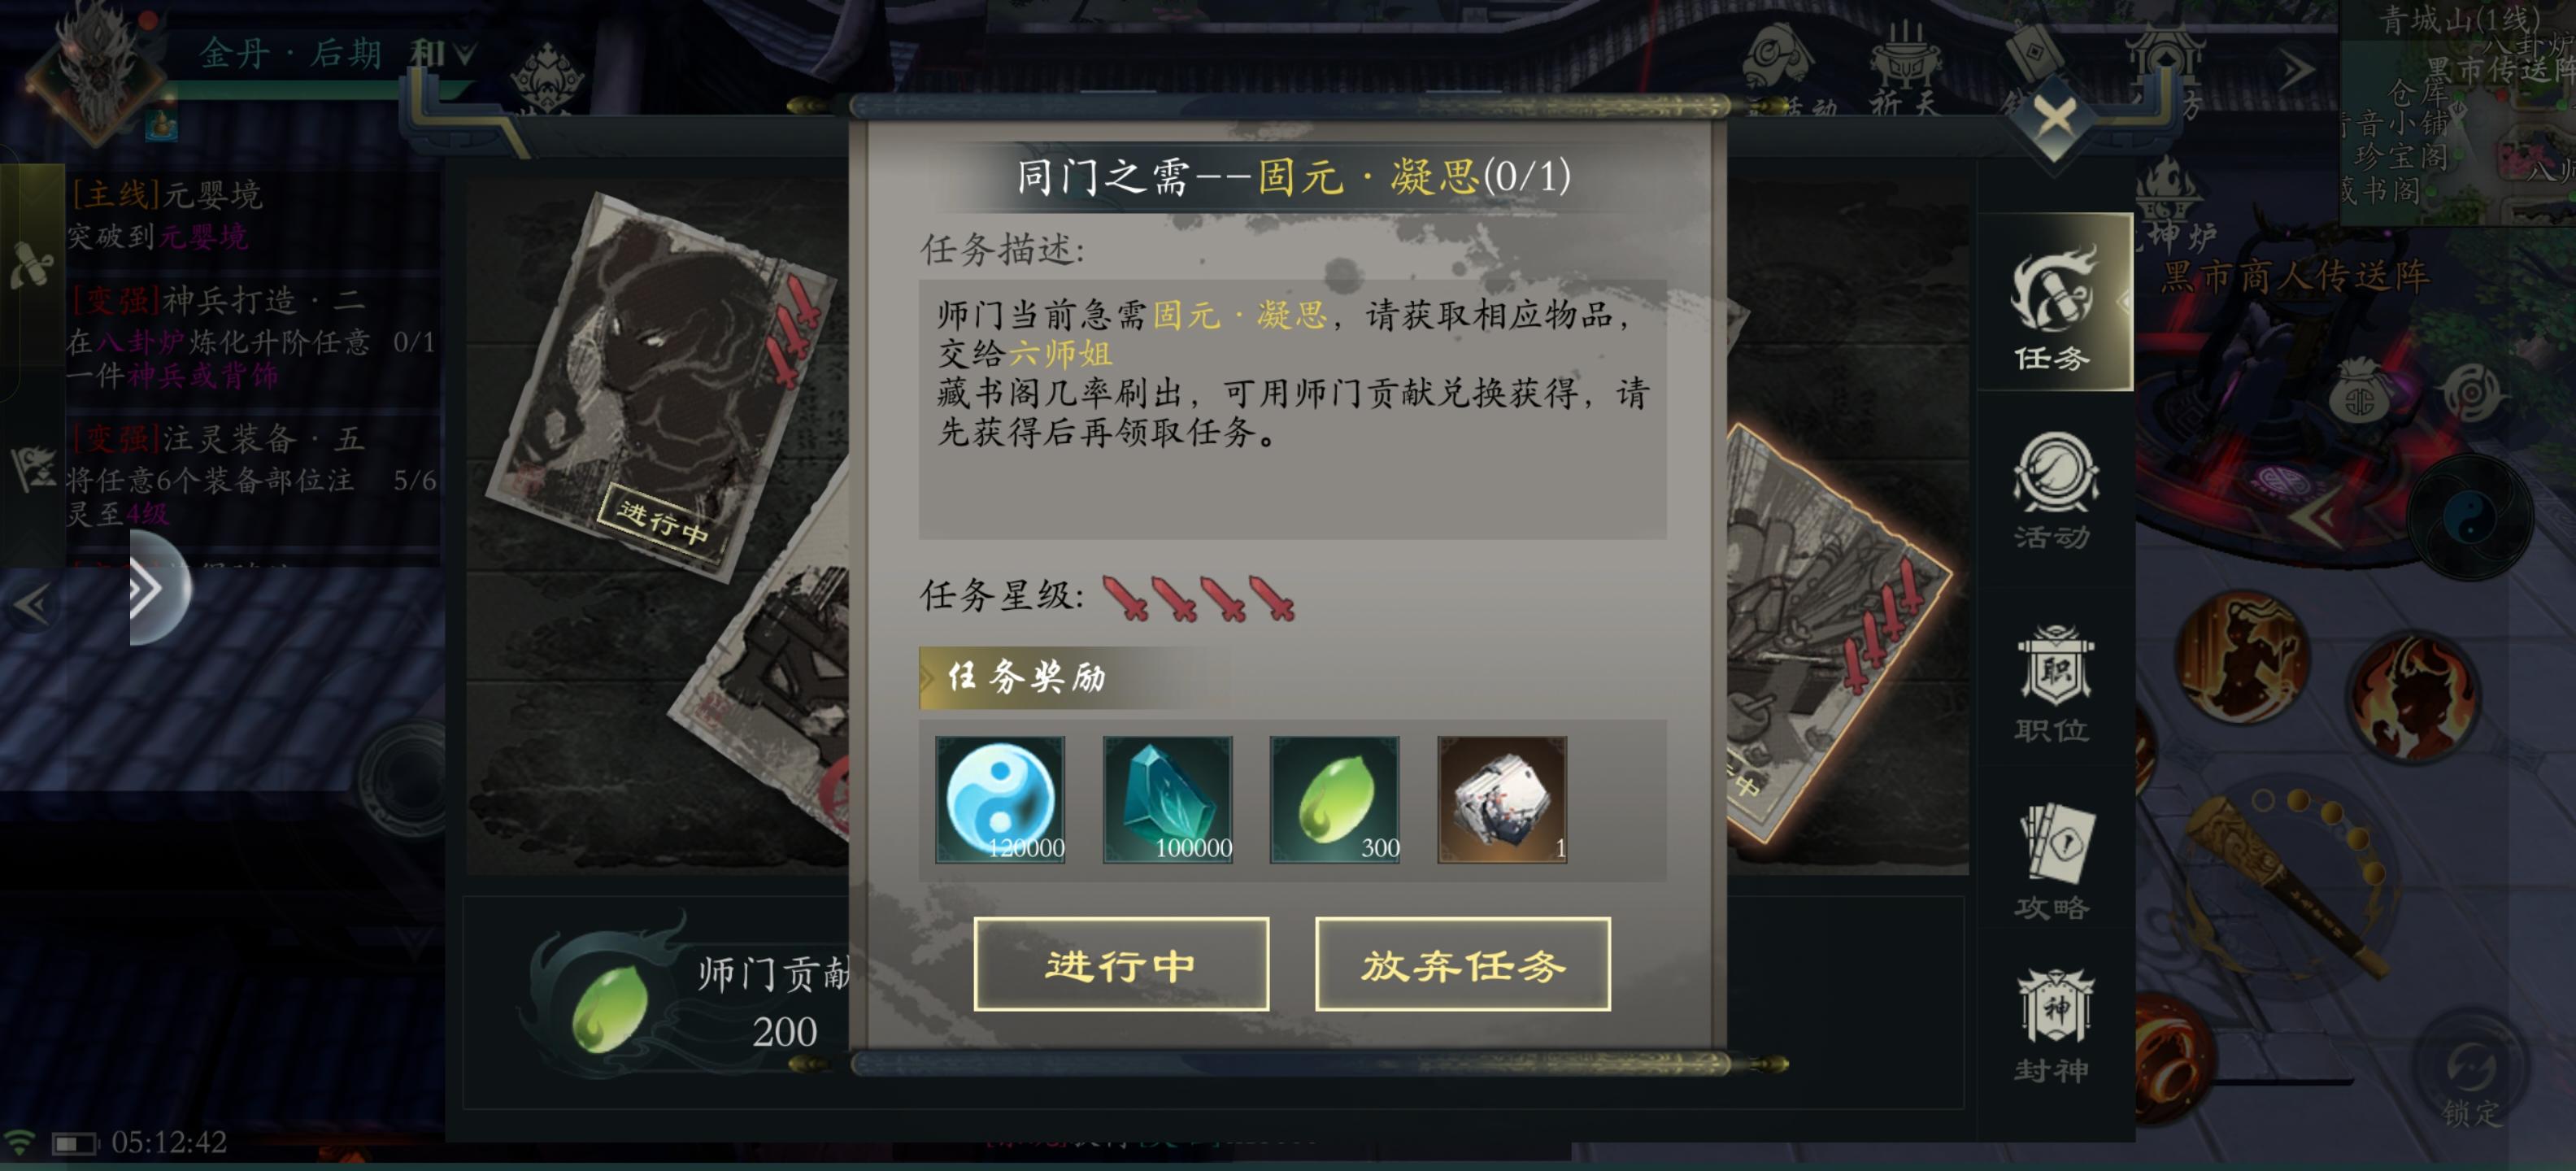Expand top menu with right arrow
2576x1171 pixels.
2296,69
